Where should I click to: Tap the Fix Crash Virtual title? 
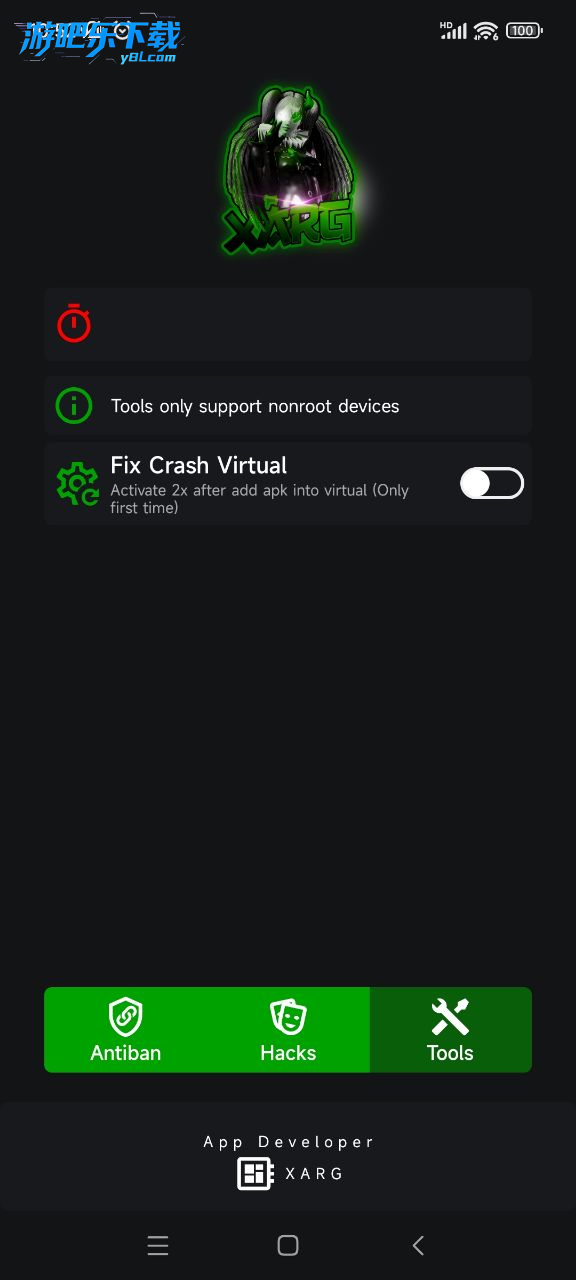pos(198,465)
